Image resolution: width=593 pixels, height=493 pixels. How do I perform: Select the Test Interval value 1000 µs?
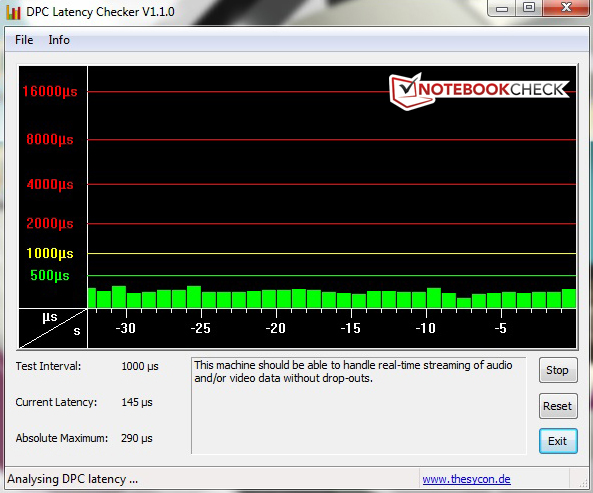pos(140,366)
